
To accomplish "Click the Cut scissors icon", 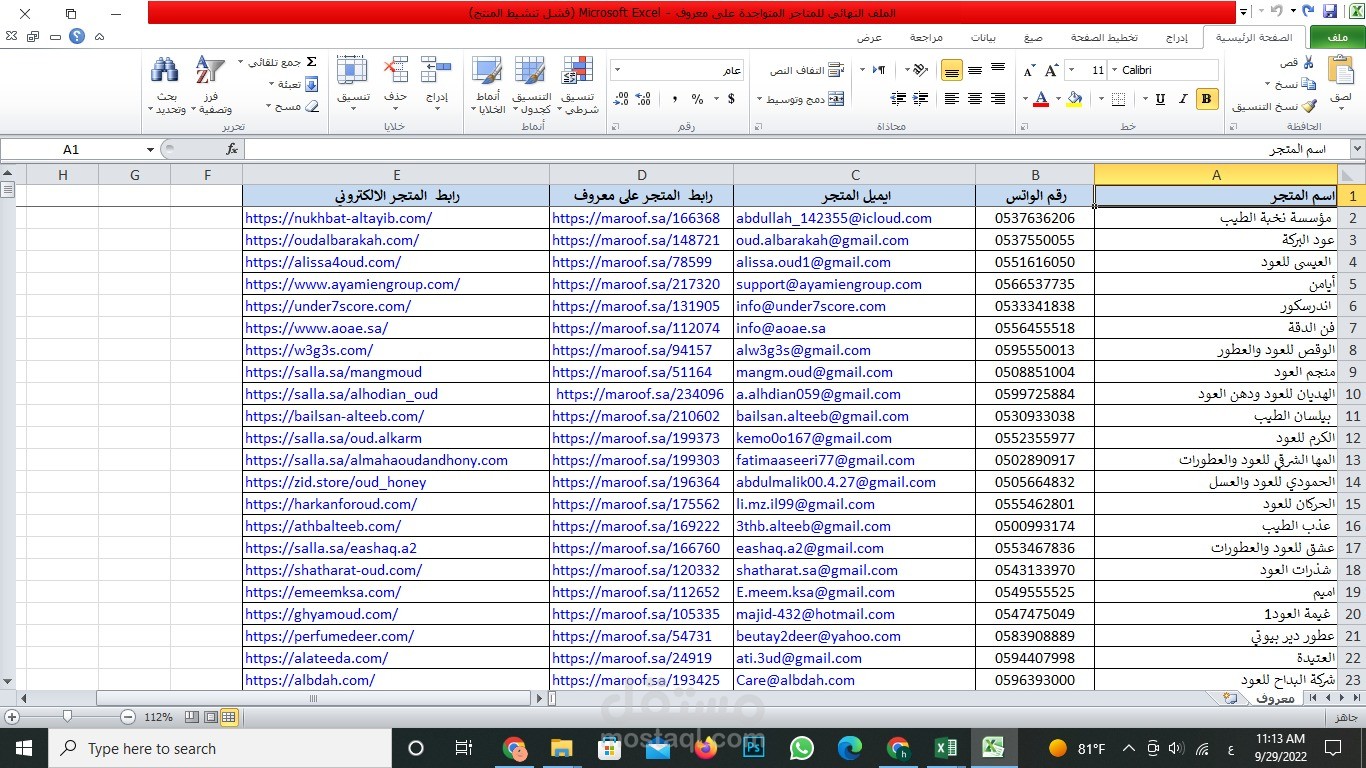I will tap(1308, 63).
